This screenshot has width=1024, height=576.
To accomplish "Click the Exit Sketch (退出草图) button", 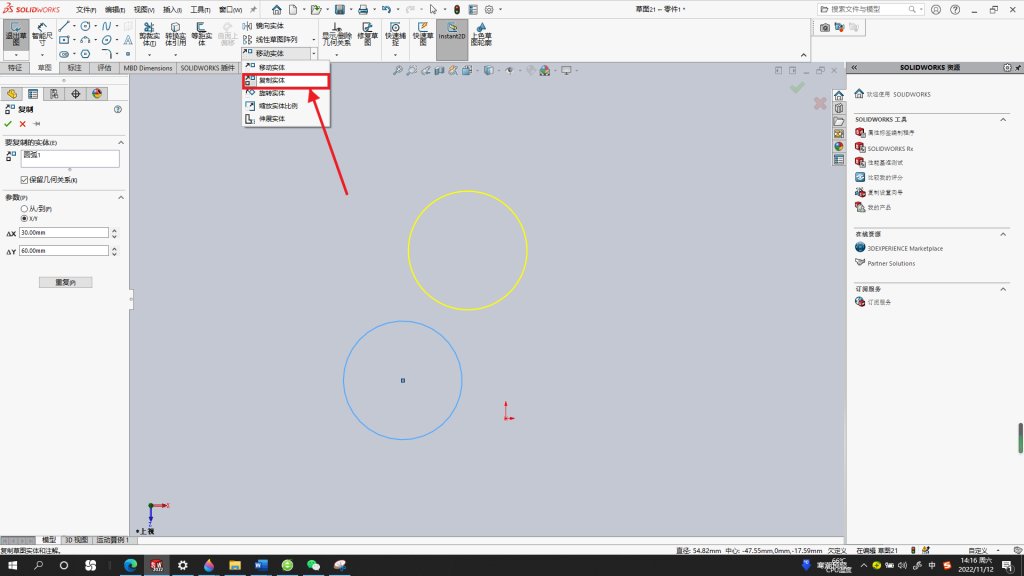I will click(x=16, y=35).
